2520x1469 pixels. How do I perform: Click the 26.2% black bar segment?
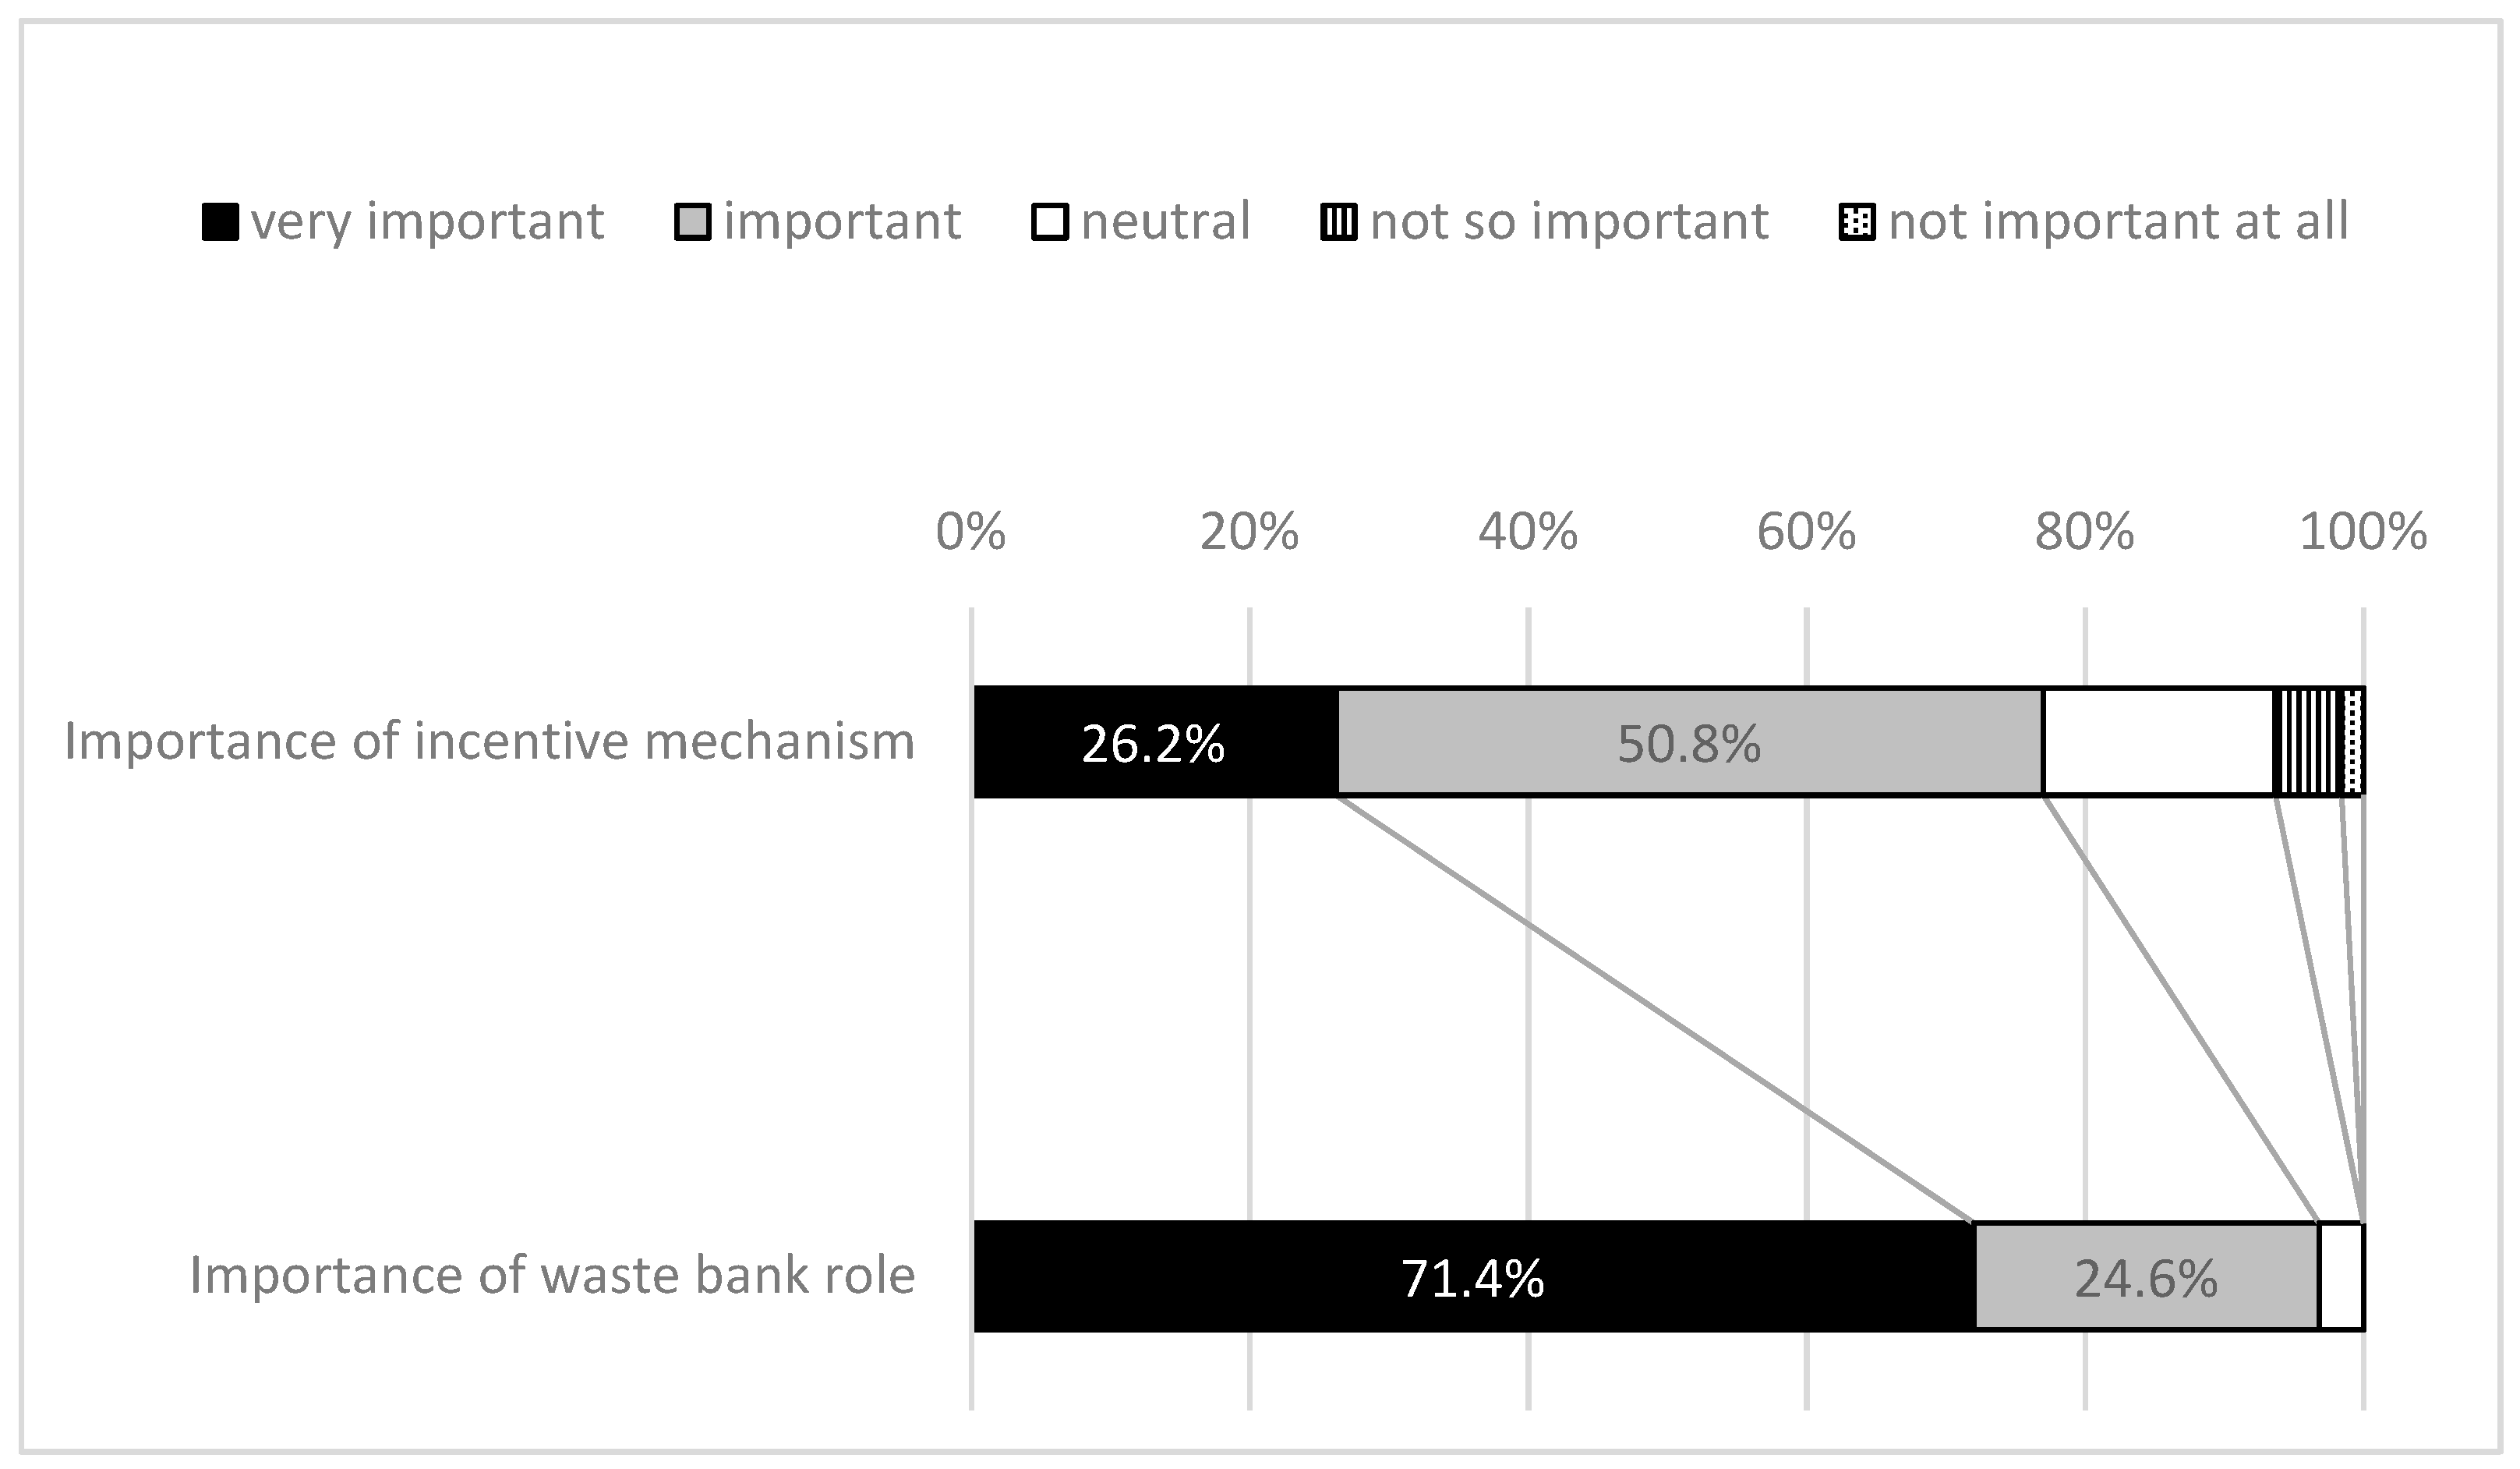1154,743
